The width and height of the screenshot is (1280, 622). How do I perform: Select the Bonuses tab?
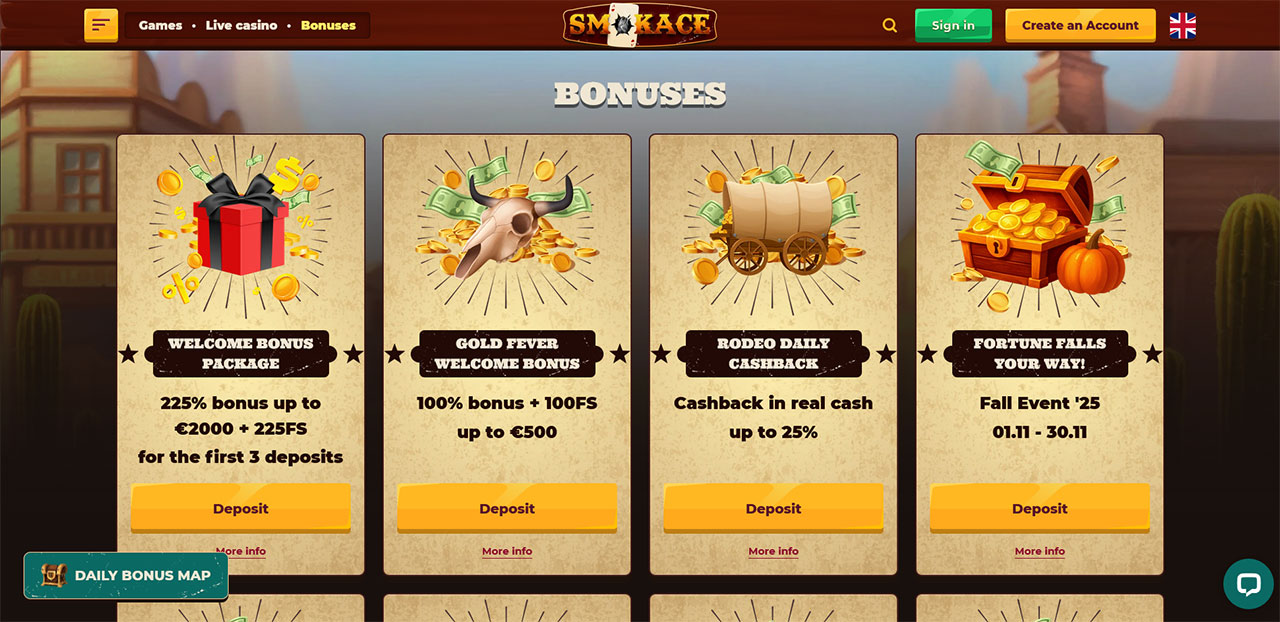coord(328,25)
